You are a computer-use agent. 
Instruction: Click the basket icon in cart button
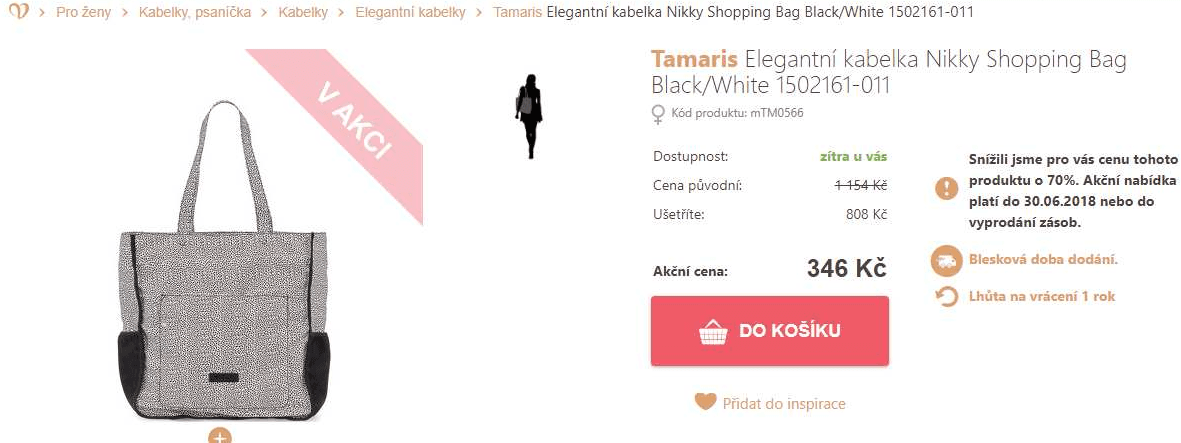click(713, 331)
